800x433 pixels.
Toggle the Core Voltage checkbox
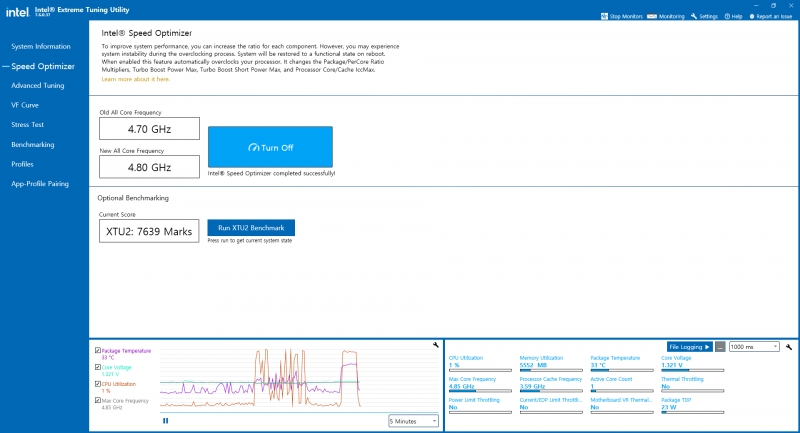(x=97, y=367)
